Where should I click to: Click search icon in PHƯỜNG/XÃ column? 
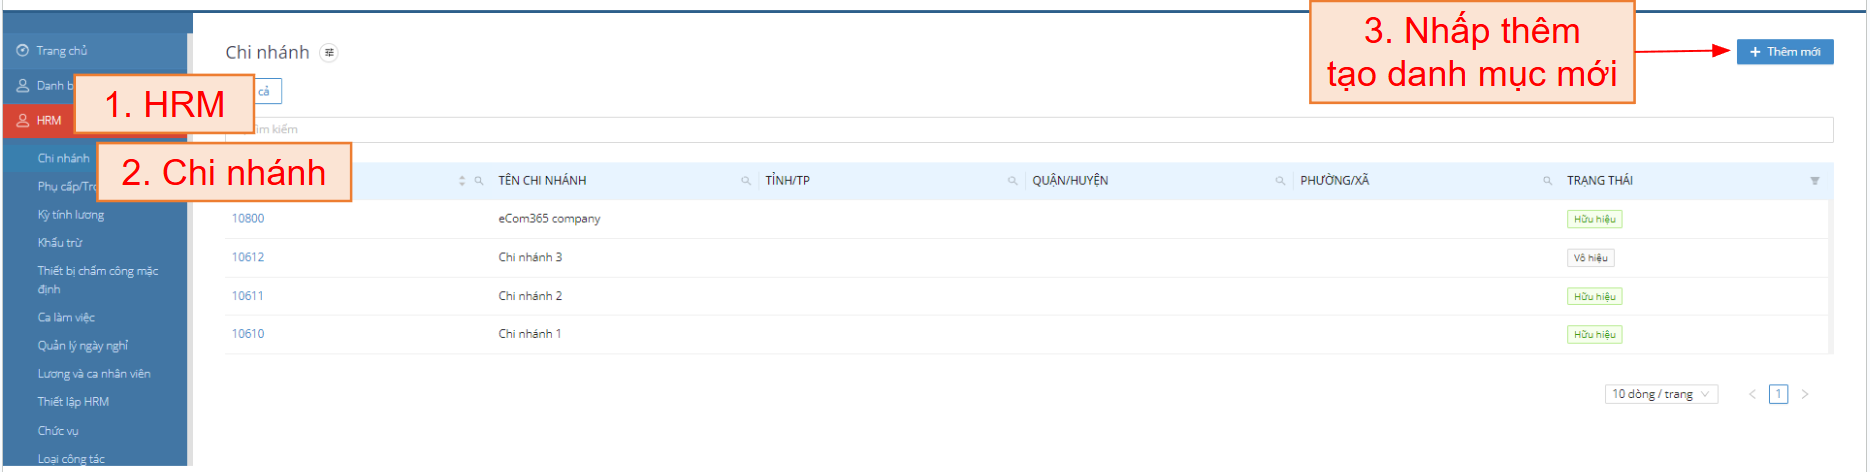click(x=1547, y=181)
